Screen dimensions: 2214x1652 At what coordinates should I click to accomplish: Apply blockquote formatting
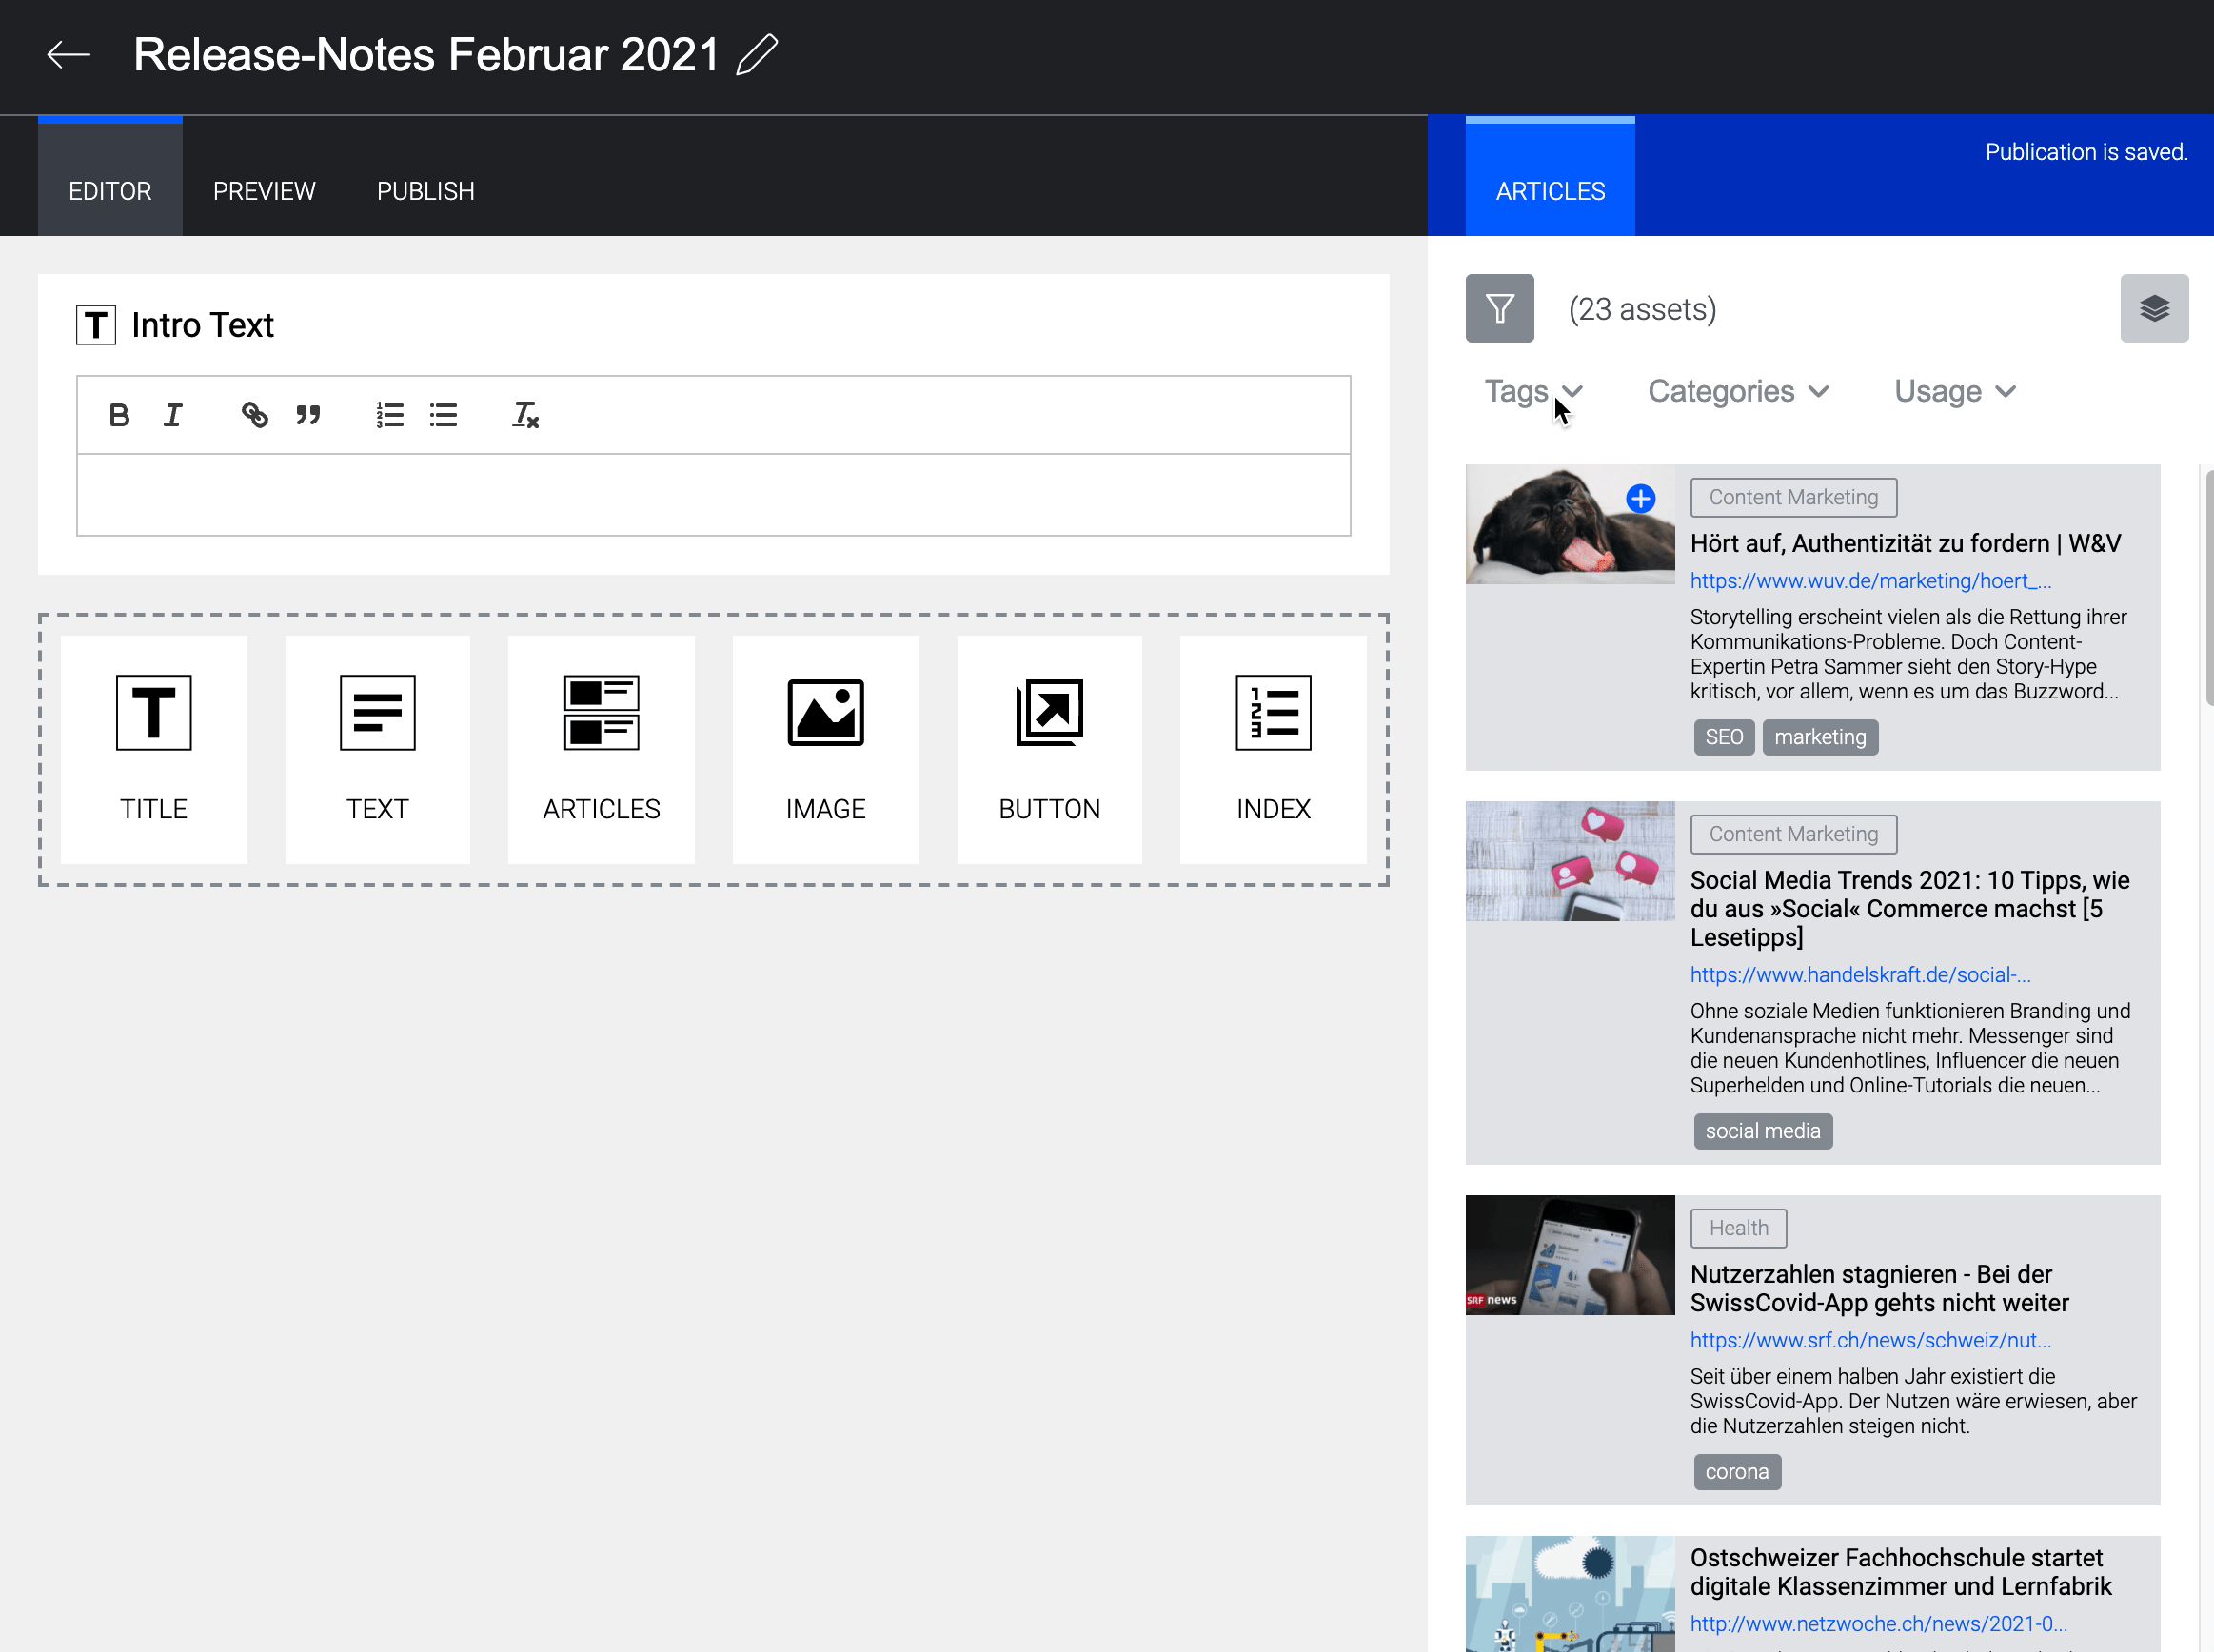pyautogui.click(x=308, y=414)
